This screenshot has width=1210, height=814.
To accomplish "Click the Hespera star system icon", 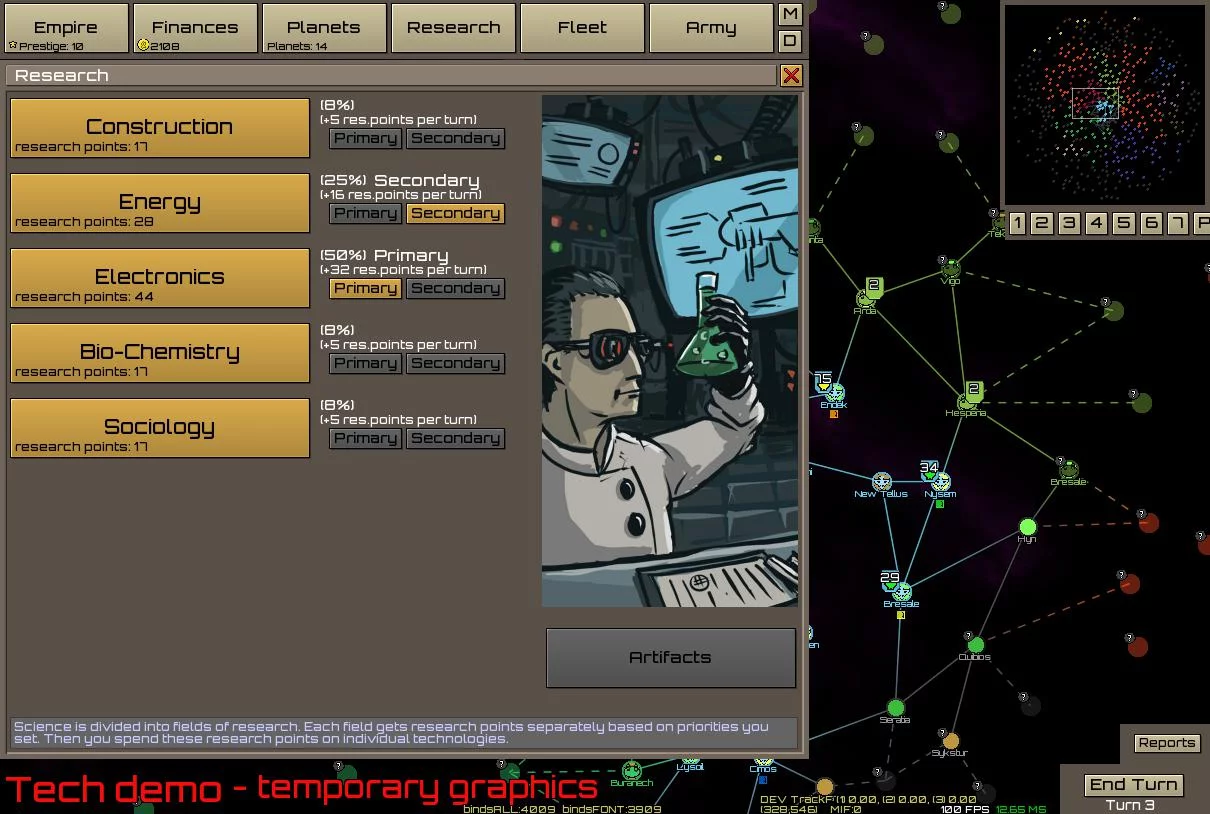I will tap(966, 402).
